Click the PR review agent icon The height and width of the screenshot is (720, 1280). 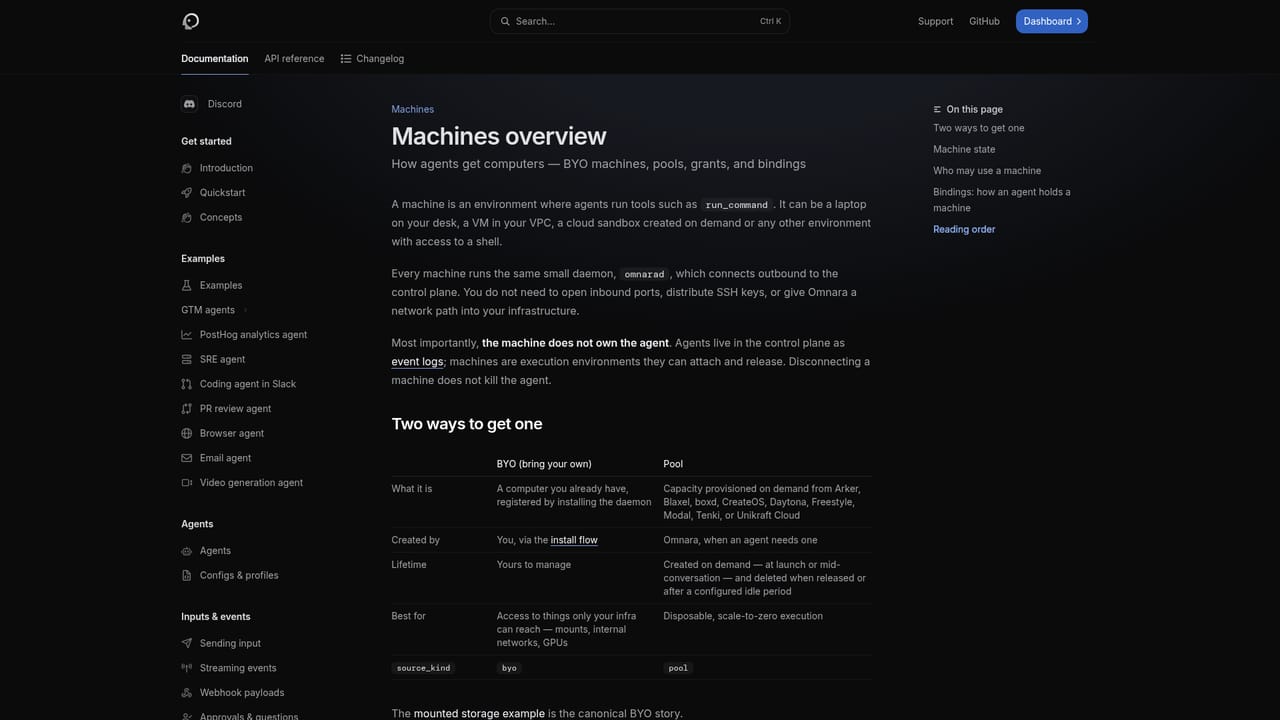pyautogui.click(x=187, y=409)
